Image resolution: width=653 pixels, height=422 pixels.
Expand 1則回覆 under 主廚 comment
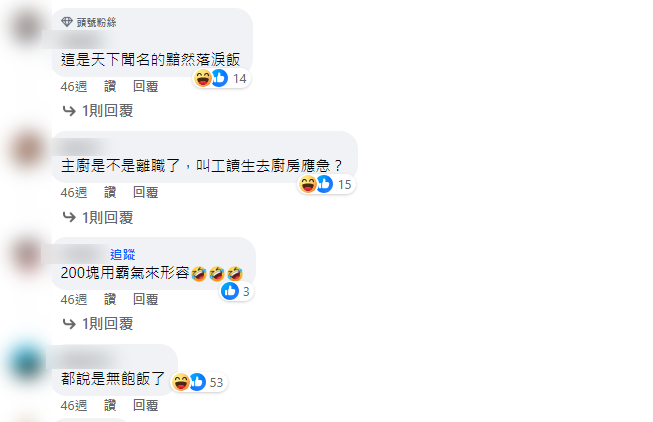point(107,217)
